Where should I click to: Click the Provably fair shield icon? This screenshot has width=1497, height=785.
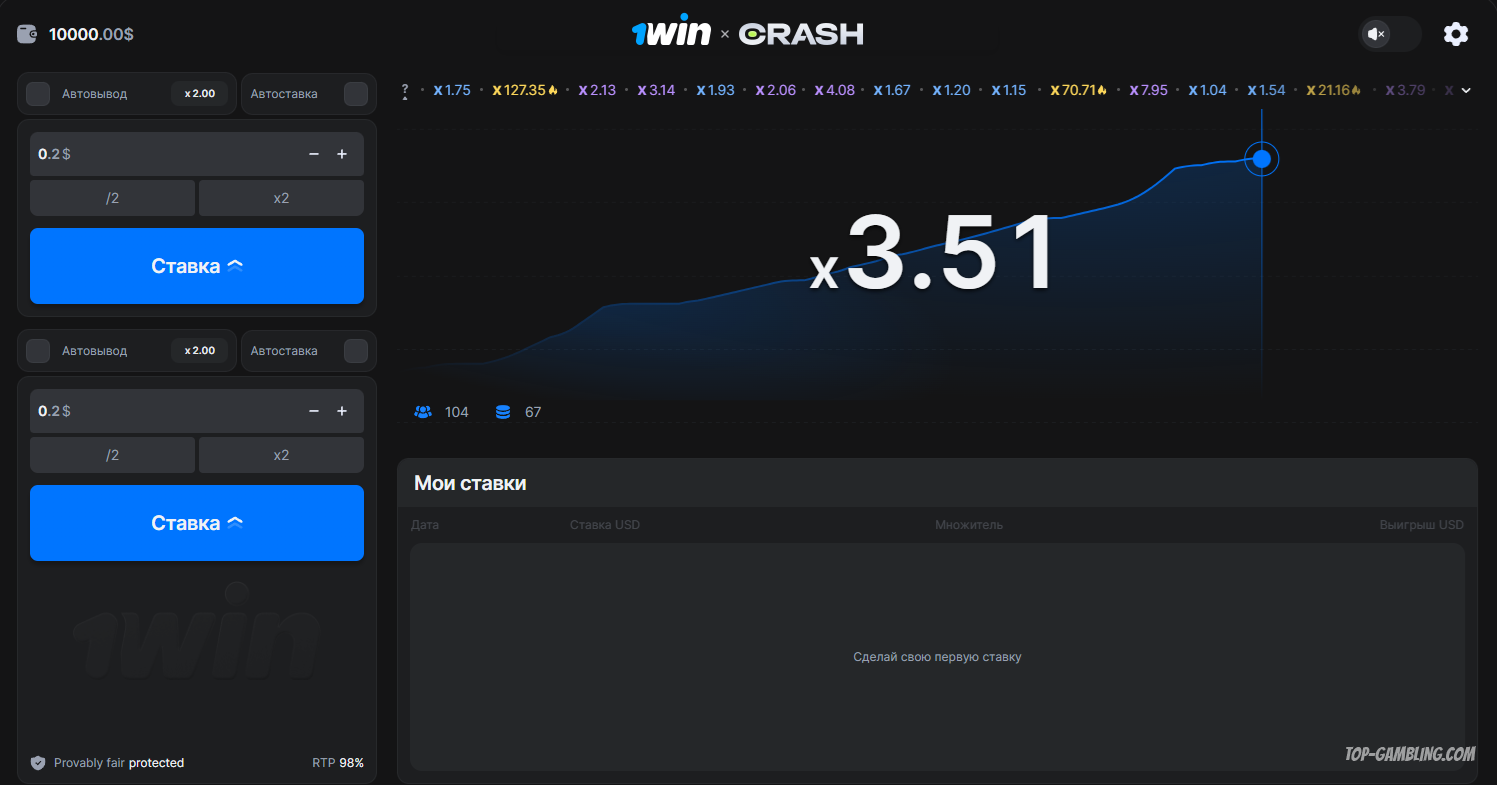click(38, 763)
